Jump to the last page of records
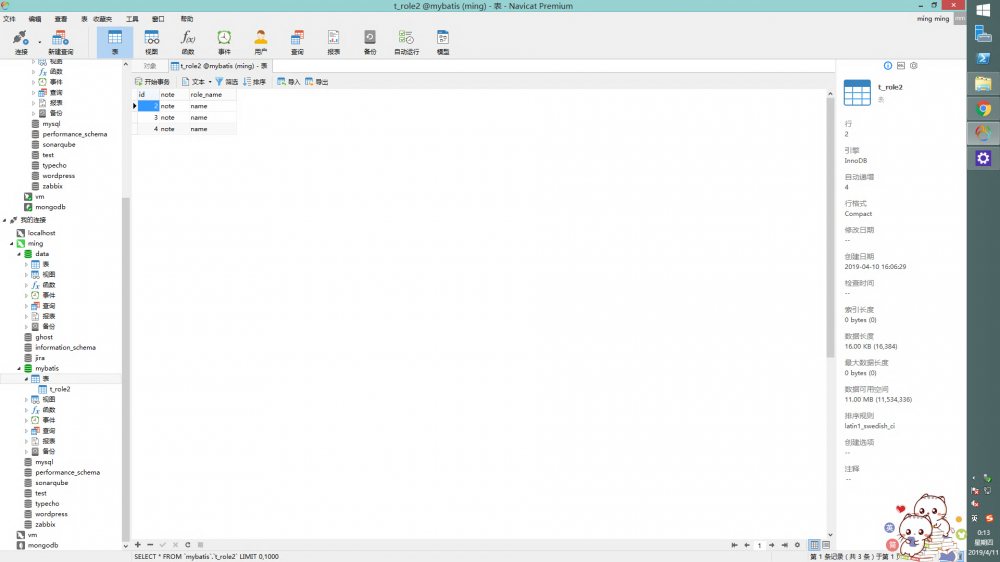 tap(784, 545)
